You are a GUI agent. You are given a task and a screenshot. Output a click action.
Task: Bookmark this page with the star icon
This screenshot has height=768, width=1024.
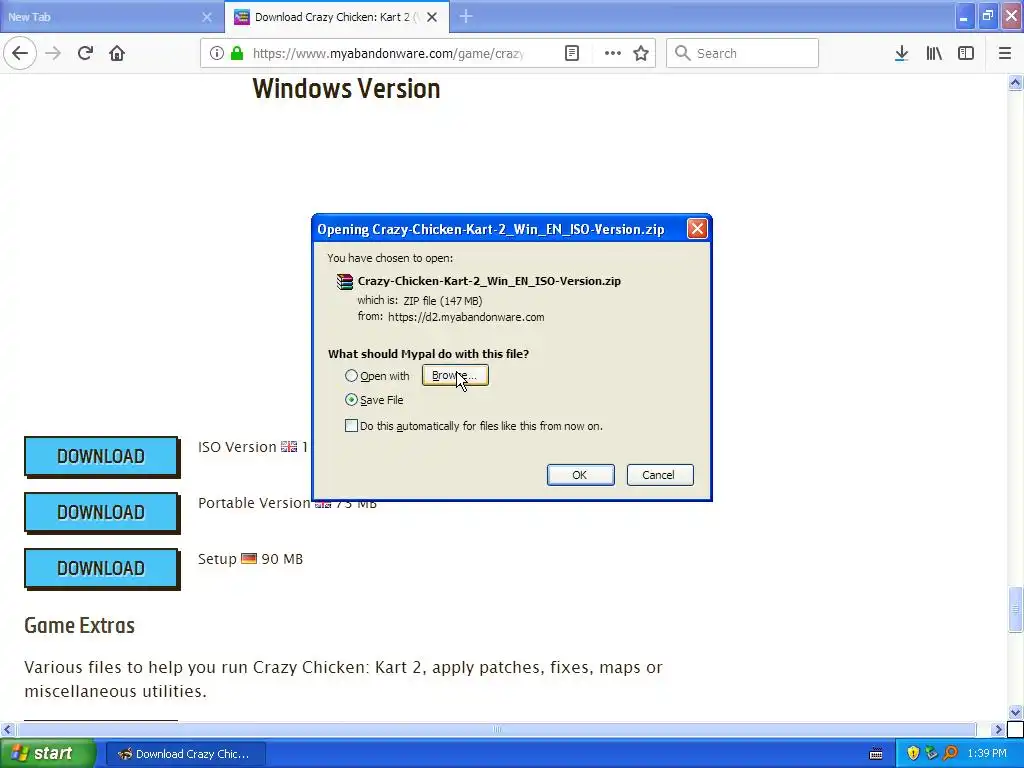(x=641, y=53)
